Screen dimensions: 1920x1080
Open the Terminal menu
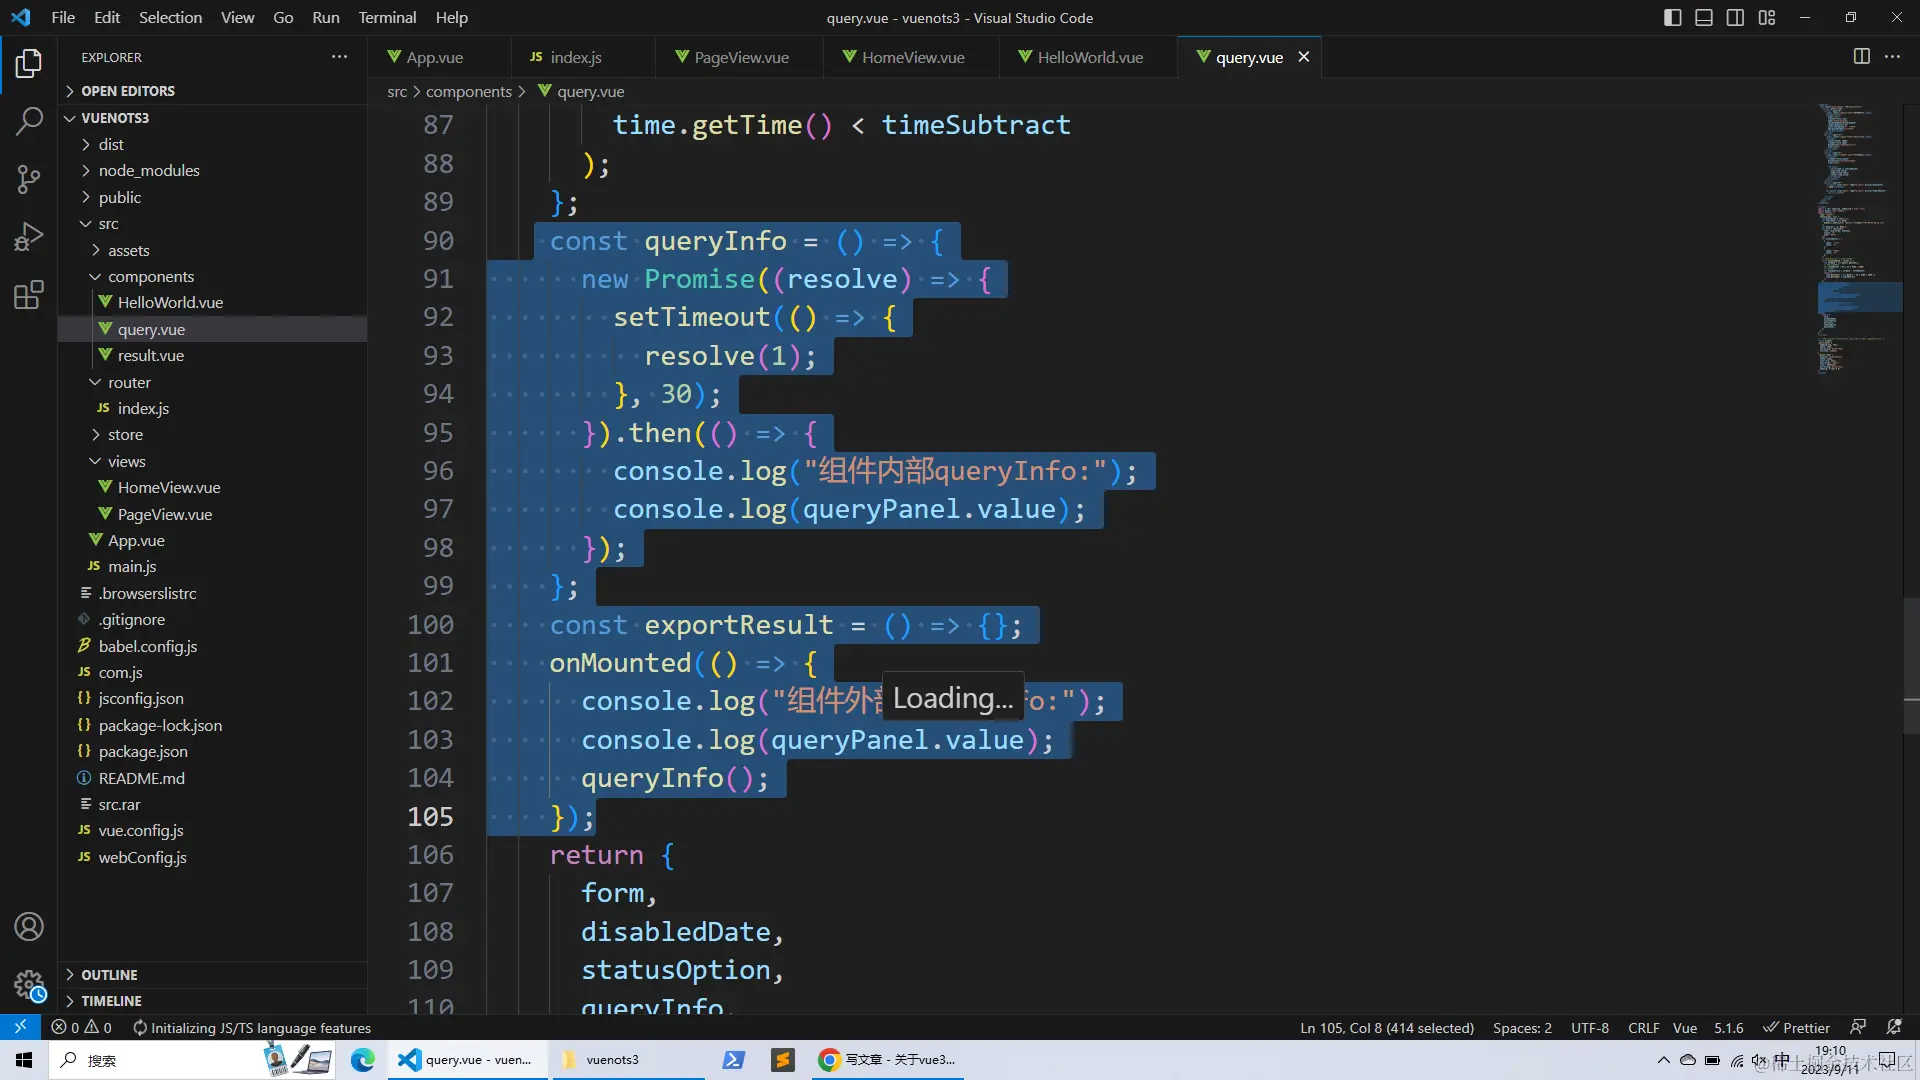click(387, 17)
